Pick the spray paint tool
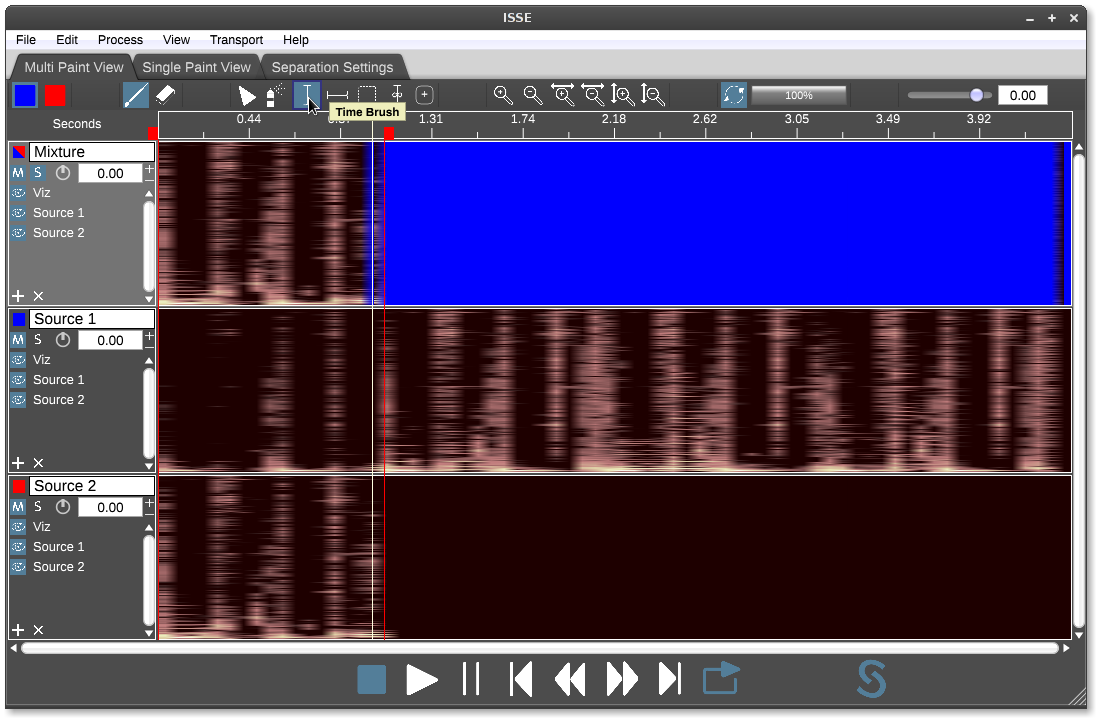1096x718 pixels. click(x=276, y=95)
